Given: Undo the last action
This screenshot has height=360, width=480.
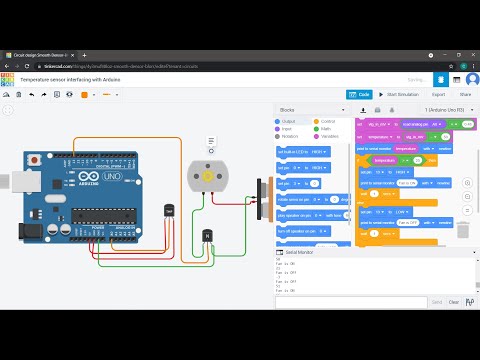Looking at the screenshot, I should click(x=32, y=95).
